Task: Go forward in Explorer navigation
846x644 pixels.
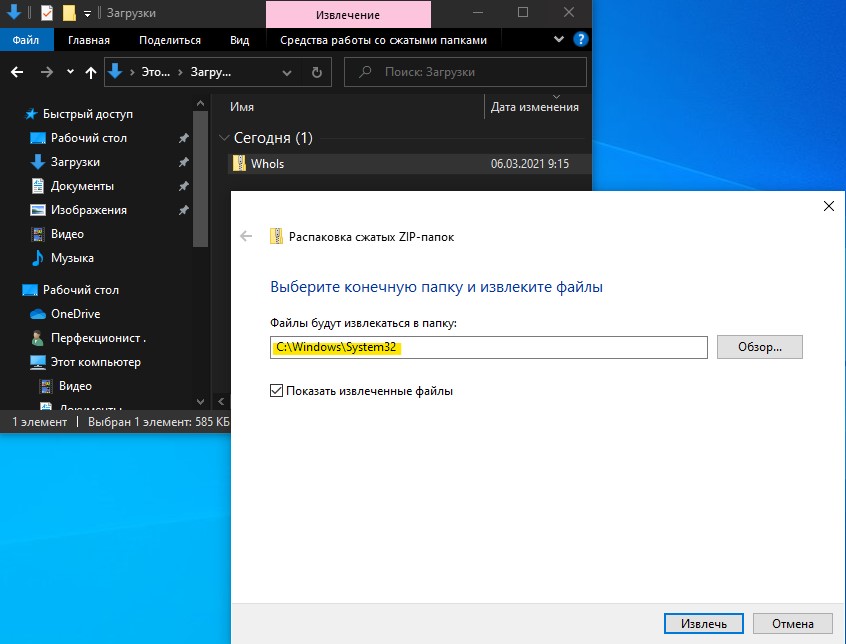Action: [47, 72]
